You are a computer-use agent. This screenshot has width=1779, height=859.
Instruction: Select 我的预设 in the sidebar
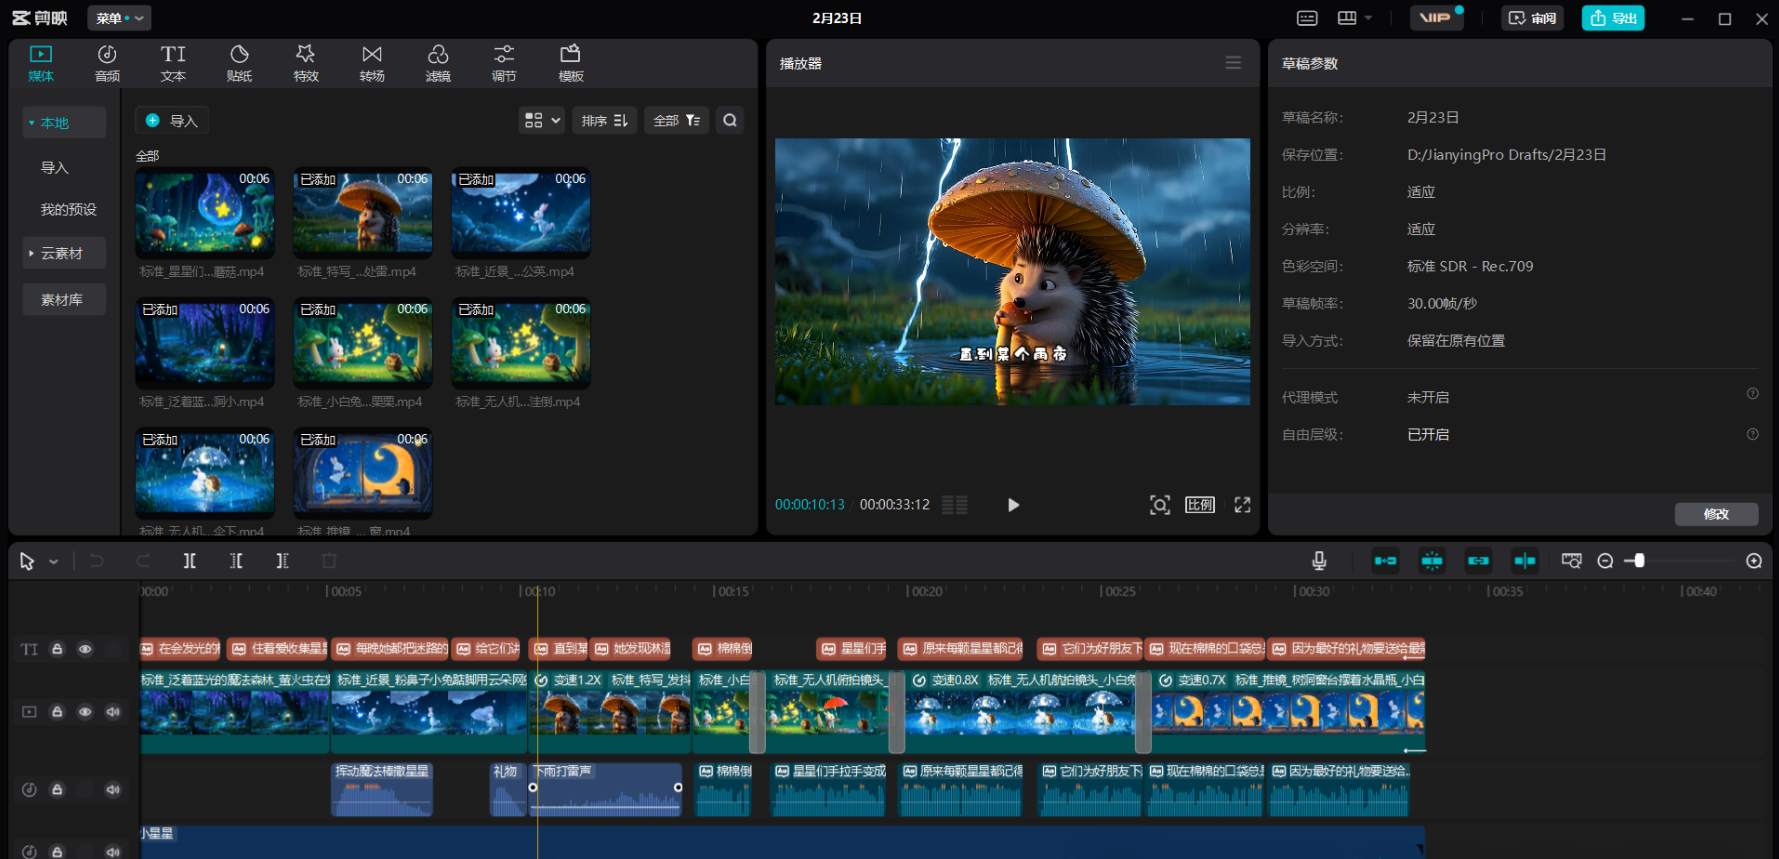(68, 209)
